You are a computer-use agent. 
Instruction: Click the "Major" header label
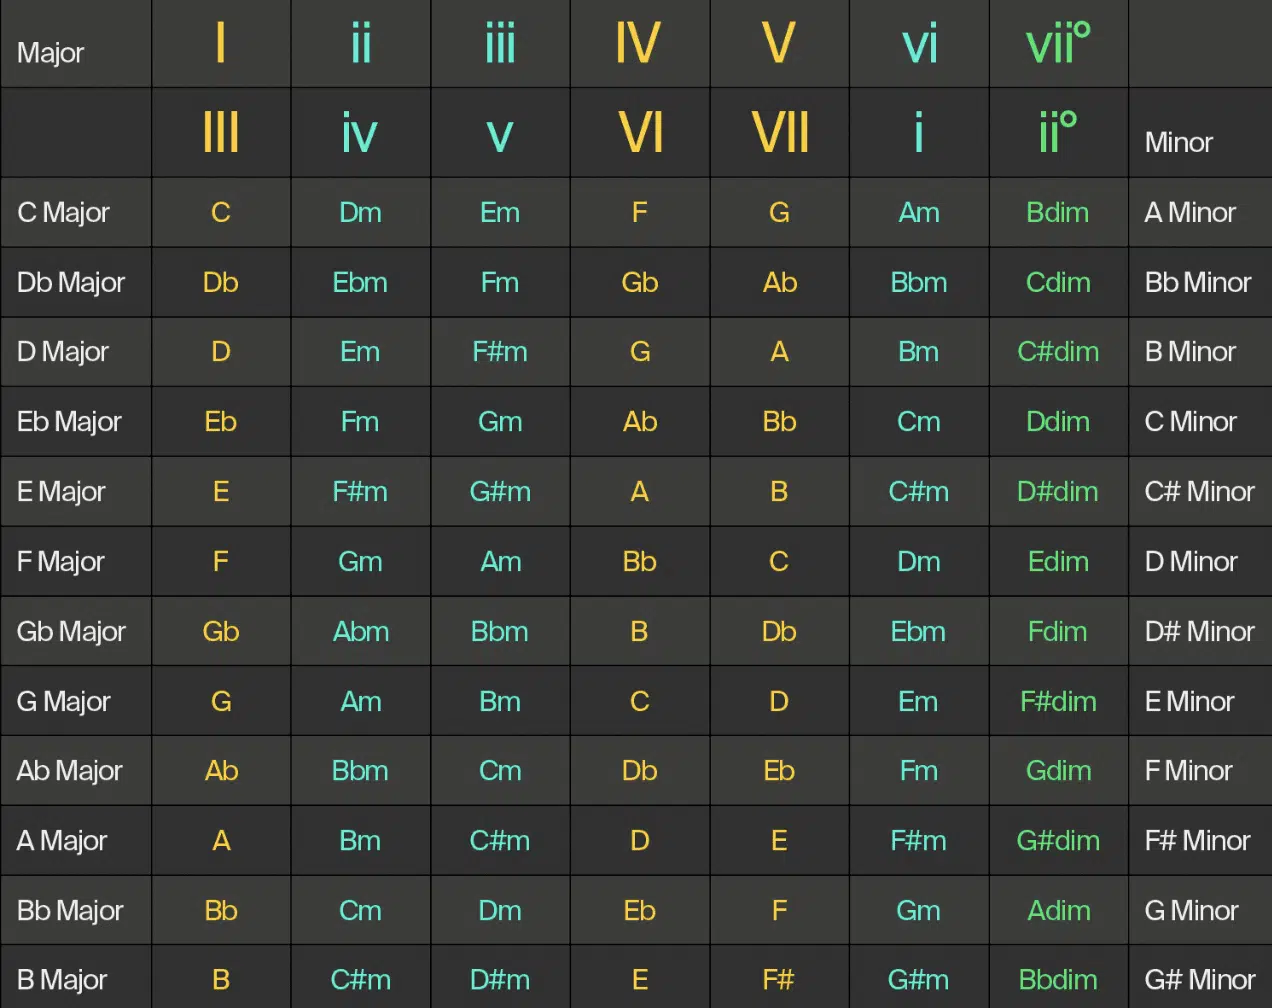[50, 52]
